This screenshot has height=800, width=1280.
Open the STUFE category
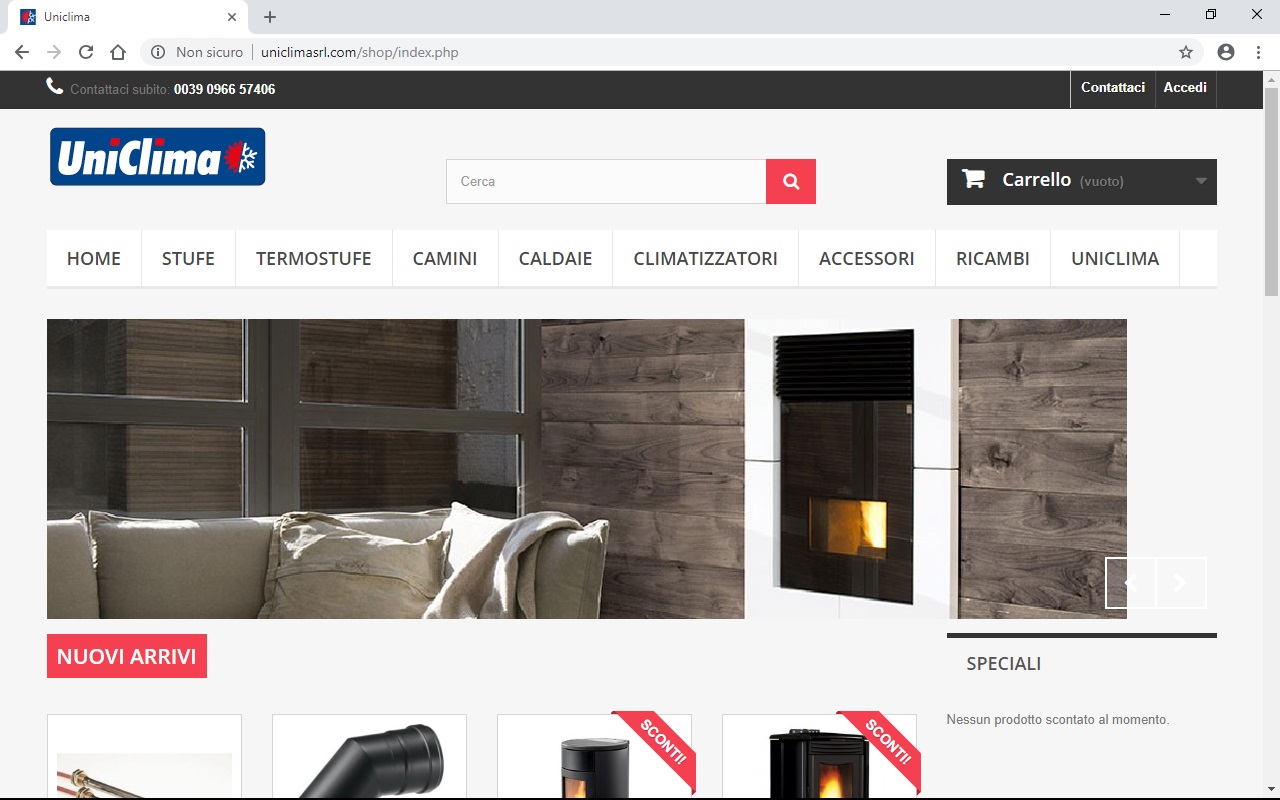point(188,258)
